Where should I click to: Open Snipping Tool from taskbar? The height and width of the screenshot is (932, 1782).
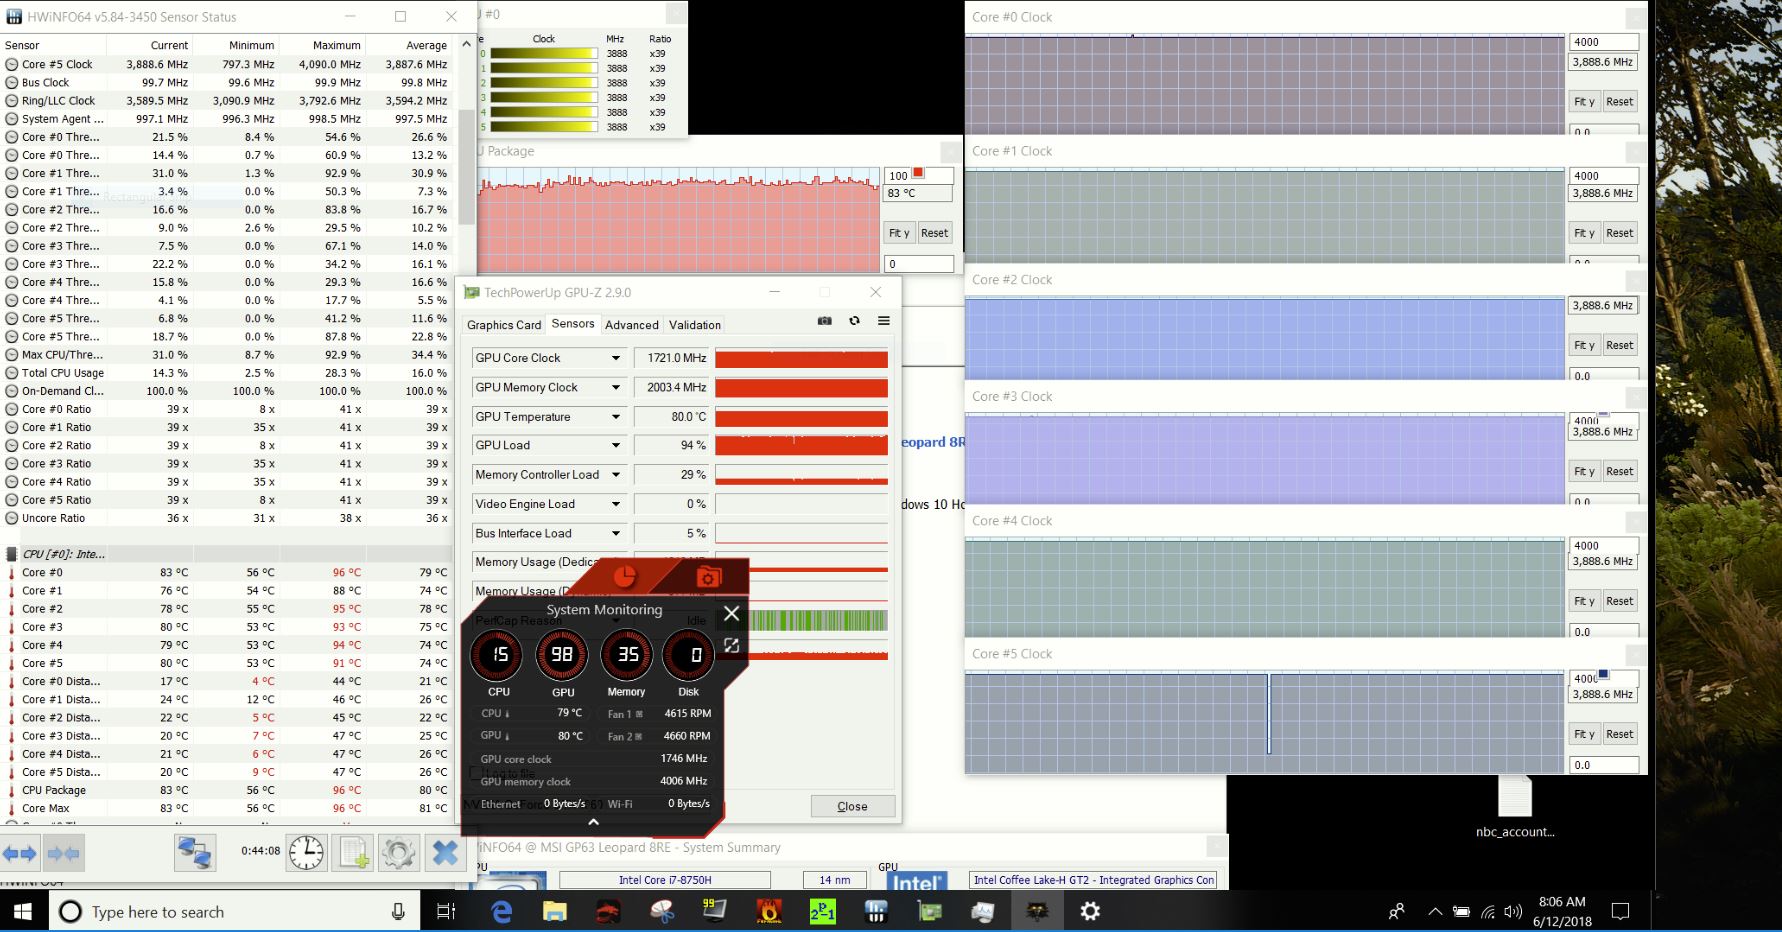pos(662,911)
